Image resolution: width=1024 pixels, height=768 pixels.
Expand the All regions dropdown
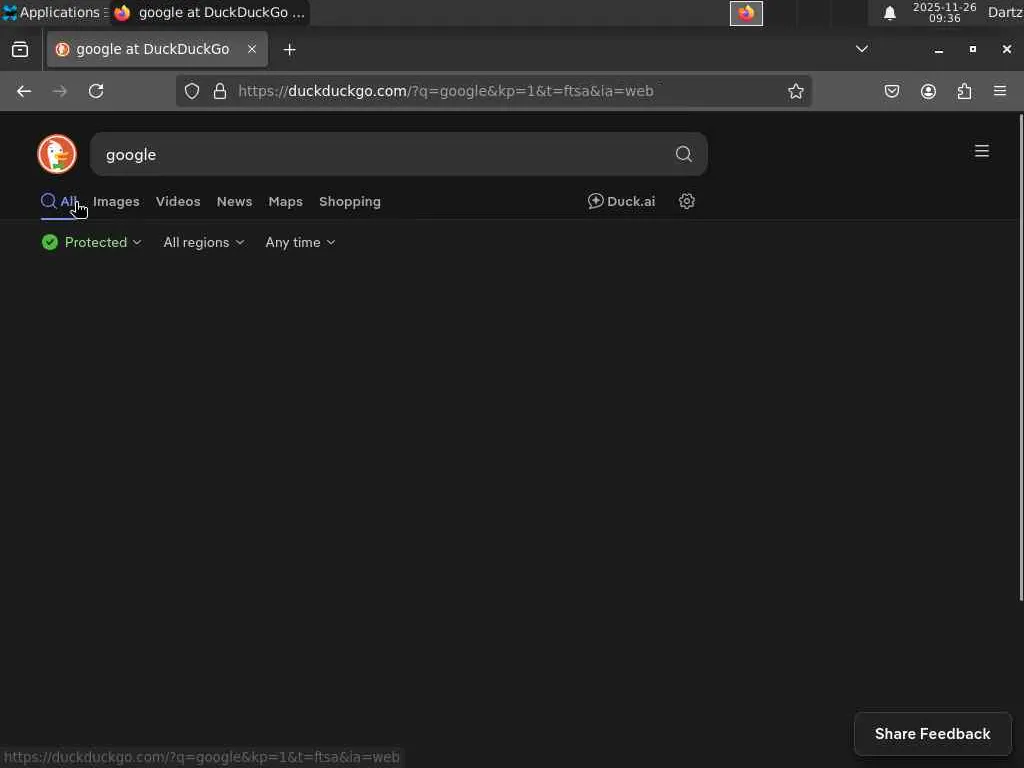pos(204,242)
